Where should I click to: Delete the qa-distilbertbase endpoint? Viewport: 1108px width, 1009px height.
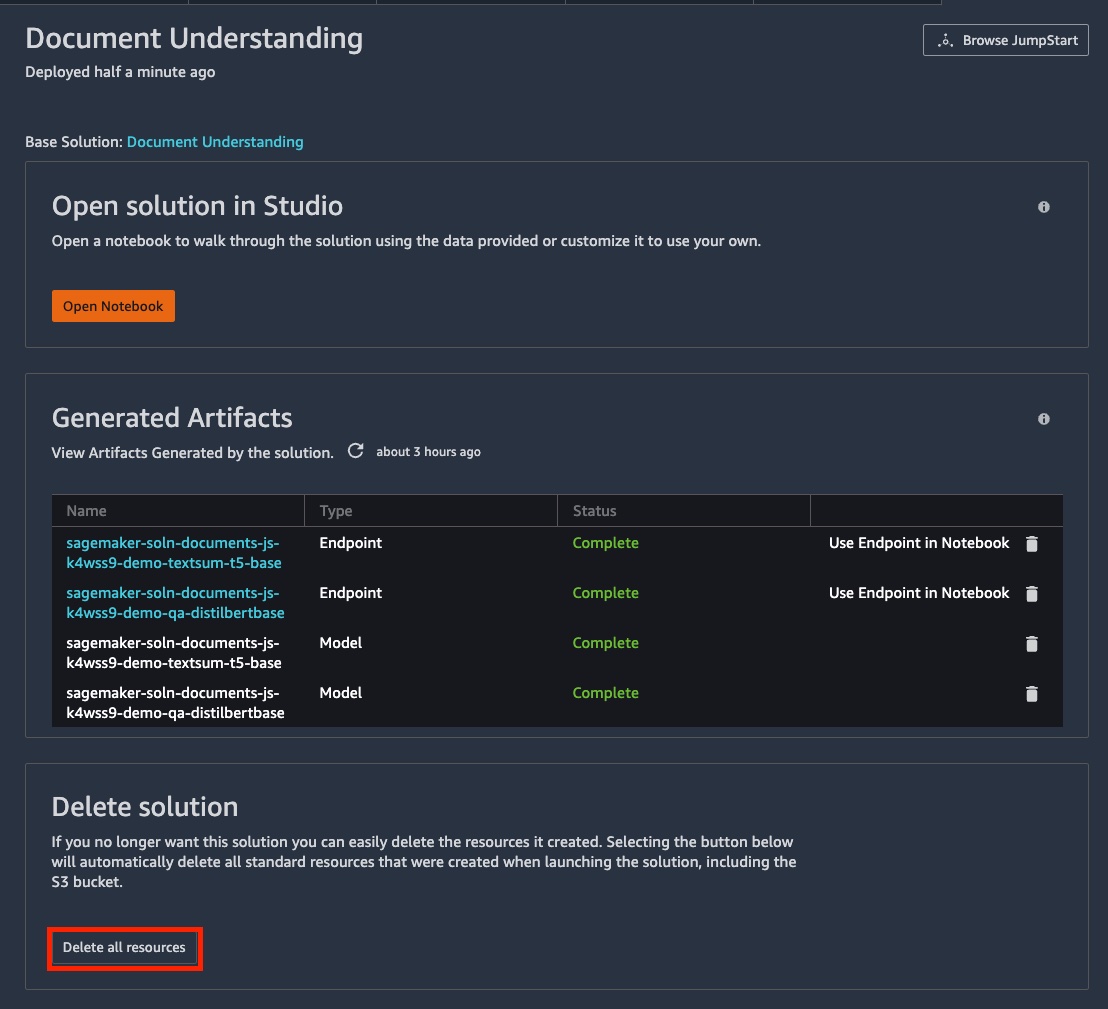pyautogui.click(x=1032, y=594)
